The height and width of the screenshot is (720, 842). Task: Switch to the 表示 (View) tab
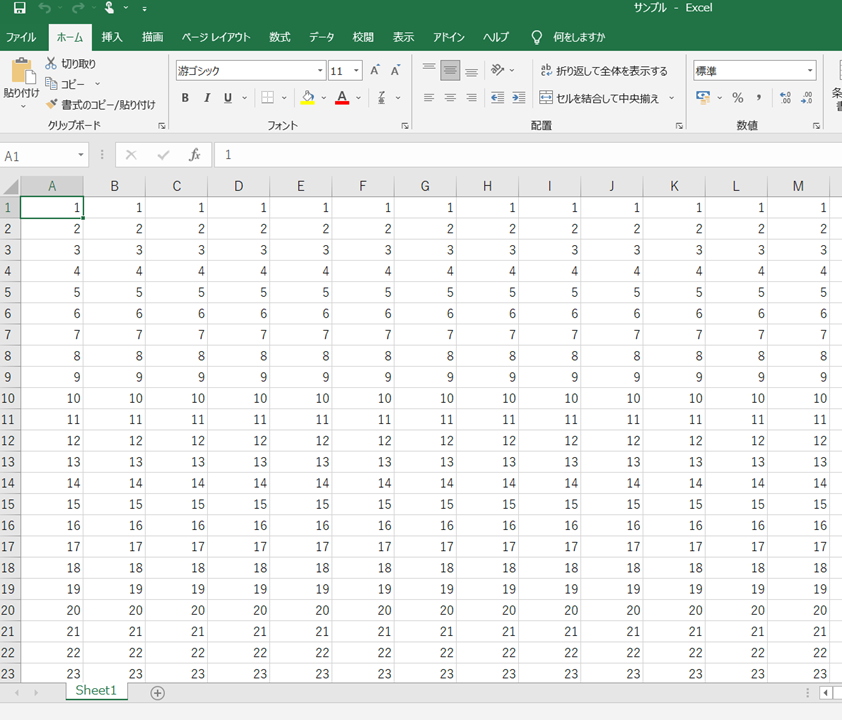pos(403,37)
